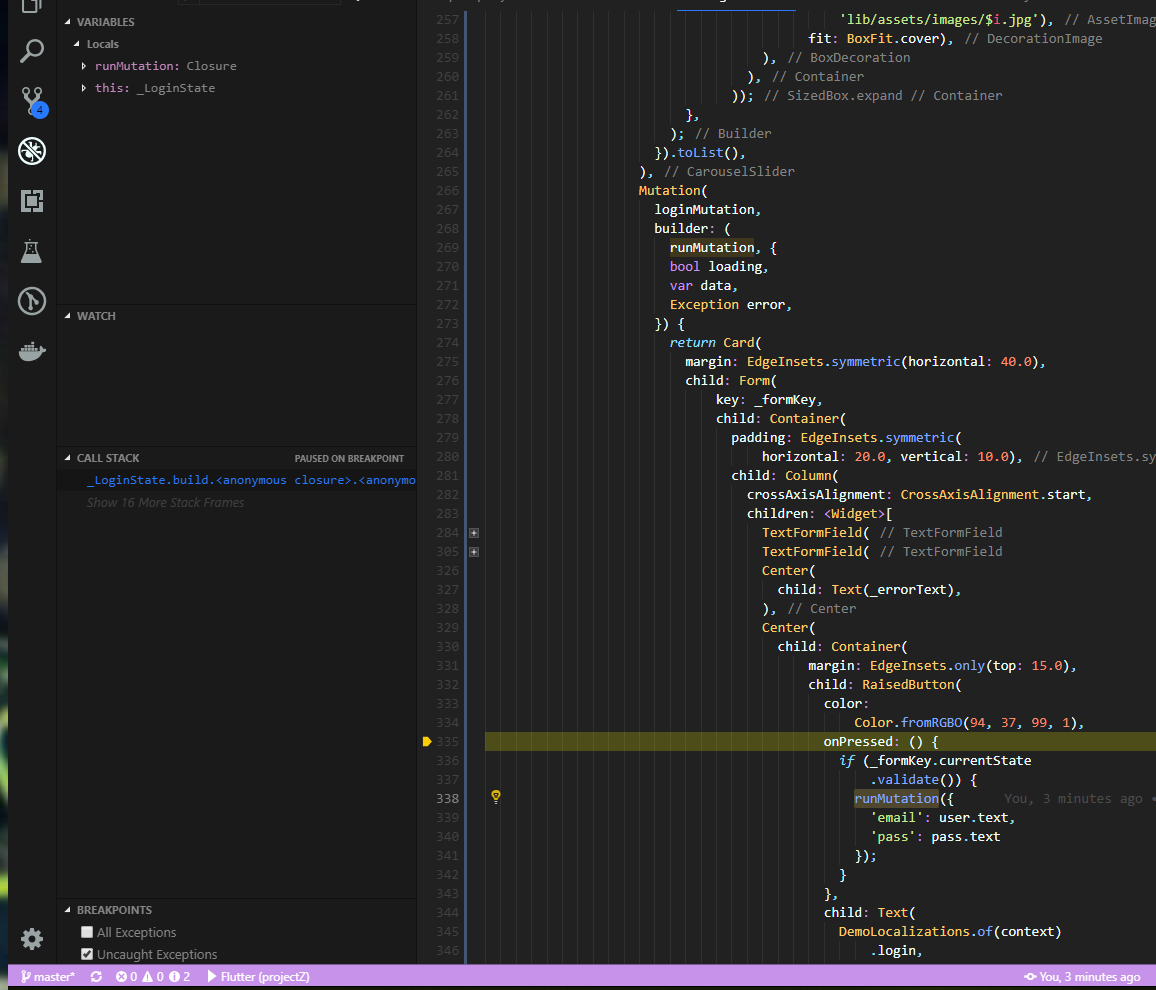Click PAUSED ON BREAKPOINT label
This screenshot has height=990, width=1156.
click(349, 459)
